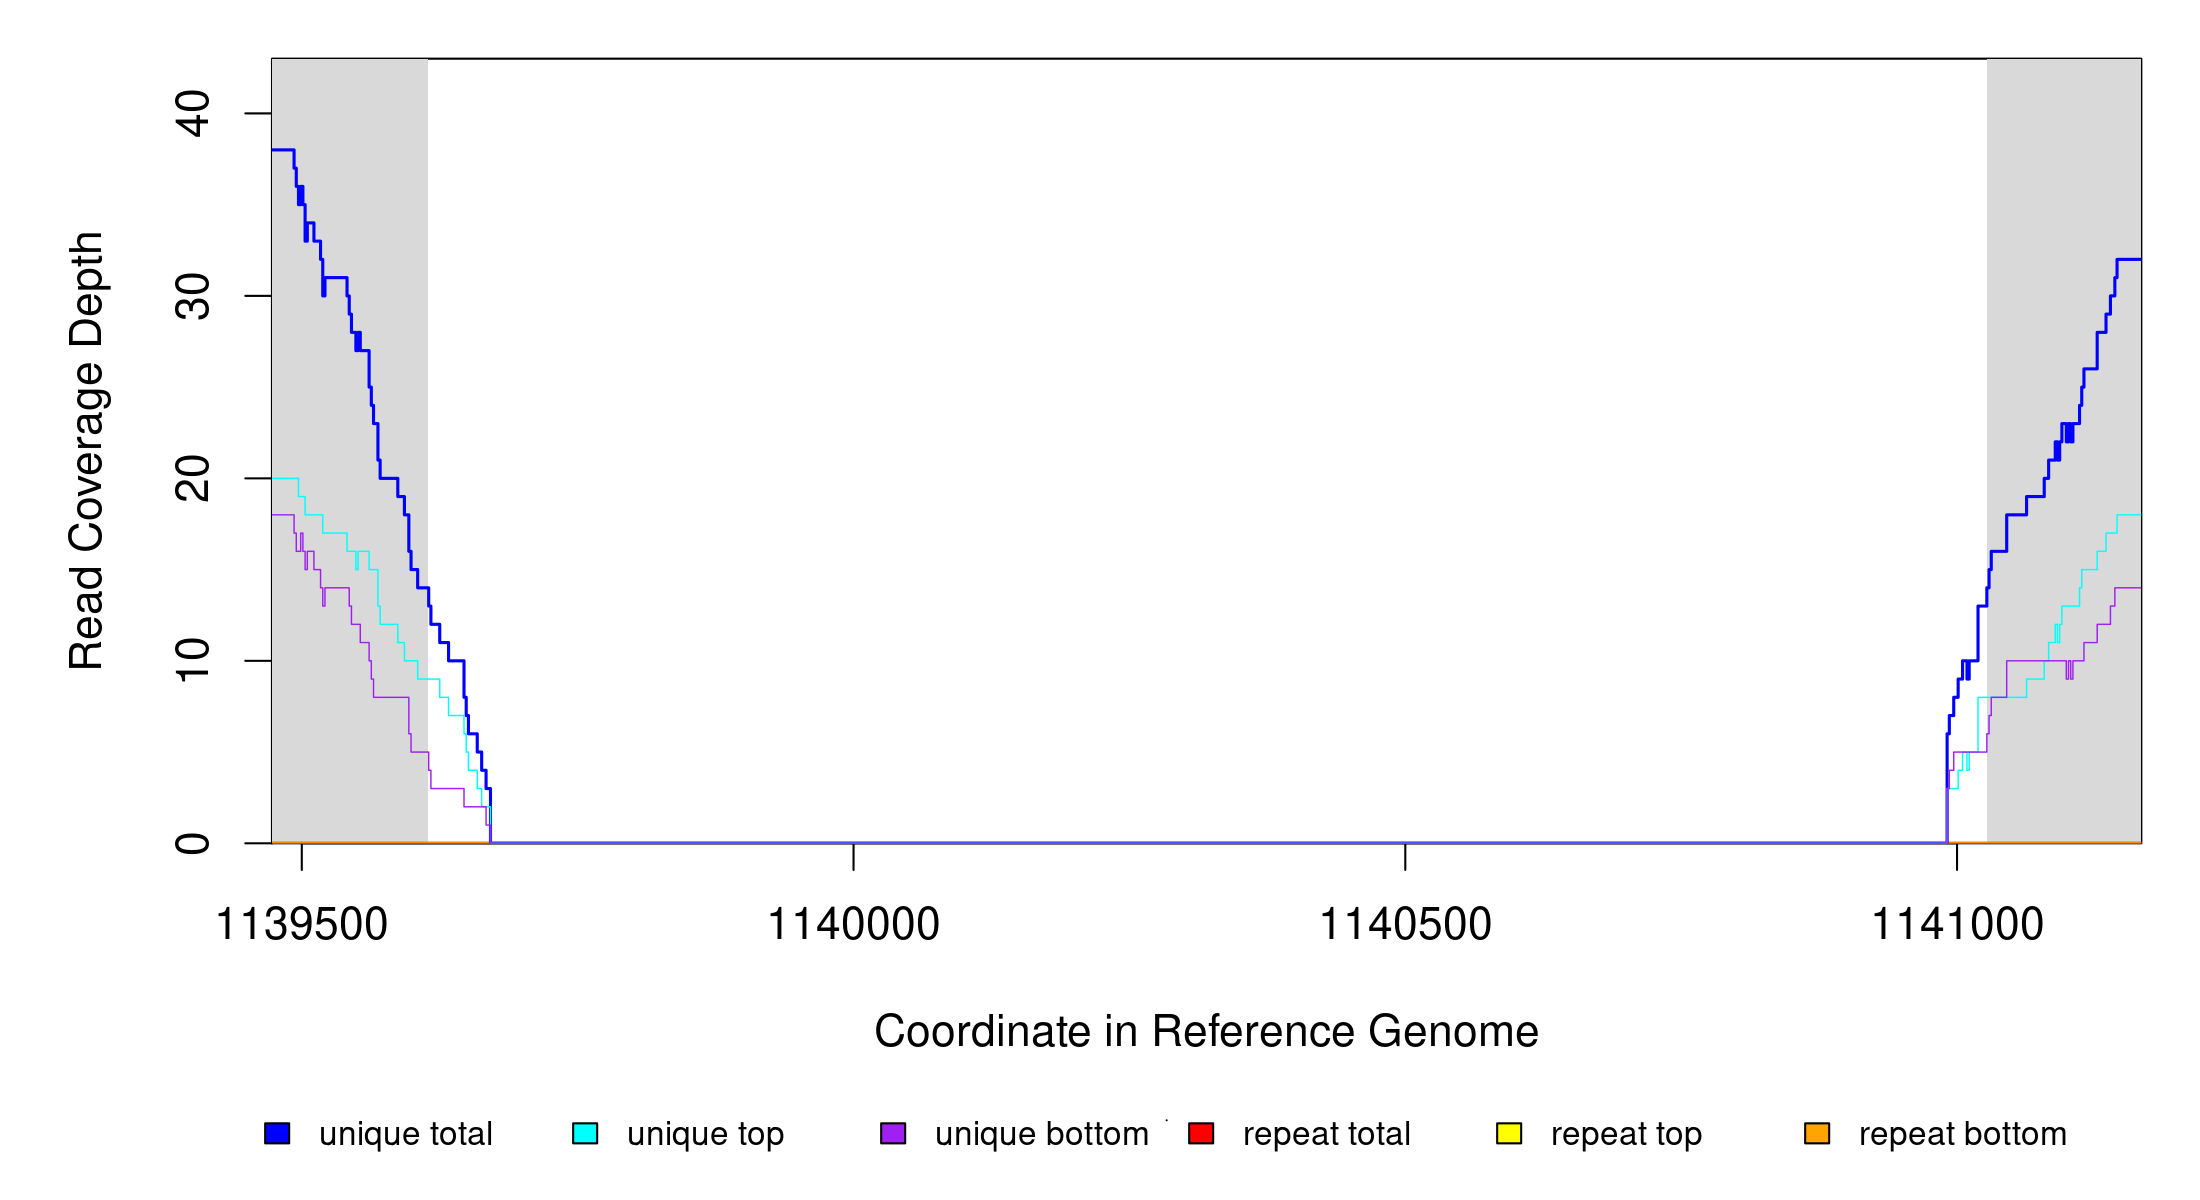Click the red repeat total legend swatch

1201,1133
